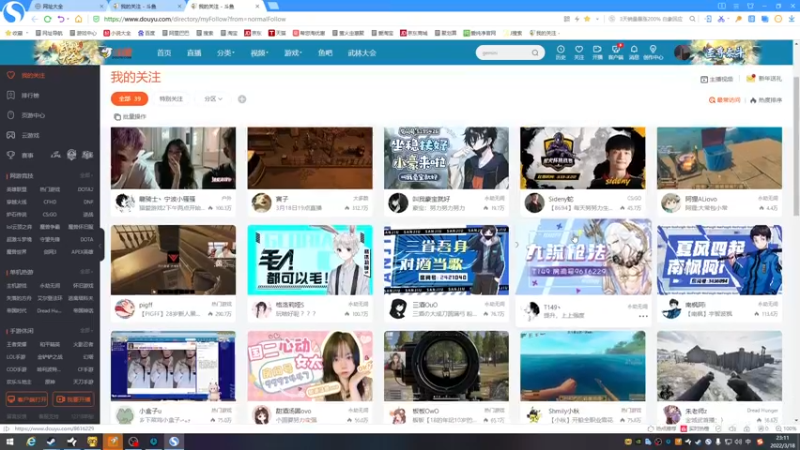Go to 鱼吧 in the top nav
The height and width of the screenshot is (450, 800).
pyautogui.click(x=325, y=53)
